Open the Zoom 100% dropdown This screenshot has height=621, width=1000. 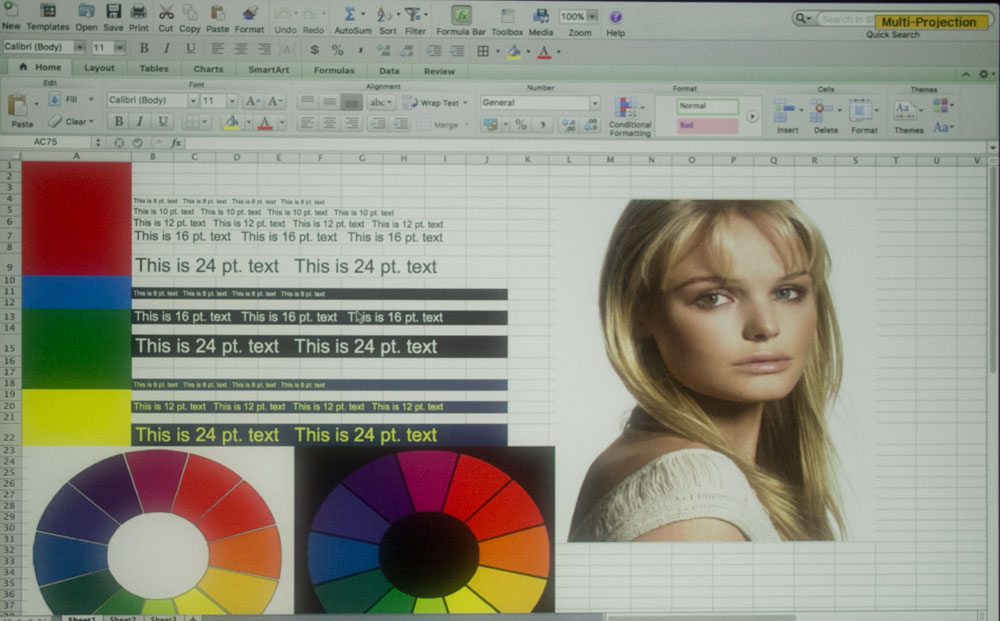[x=592, y=17]
